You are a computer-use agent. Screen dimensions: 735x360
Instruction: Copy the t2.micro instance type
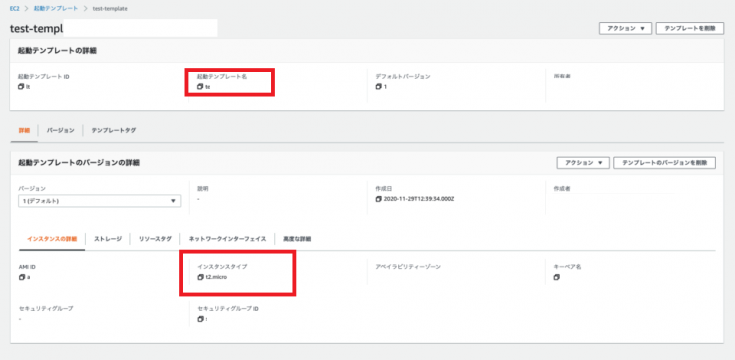click(201, 278)
